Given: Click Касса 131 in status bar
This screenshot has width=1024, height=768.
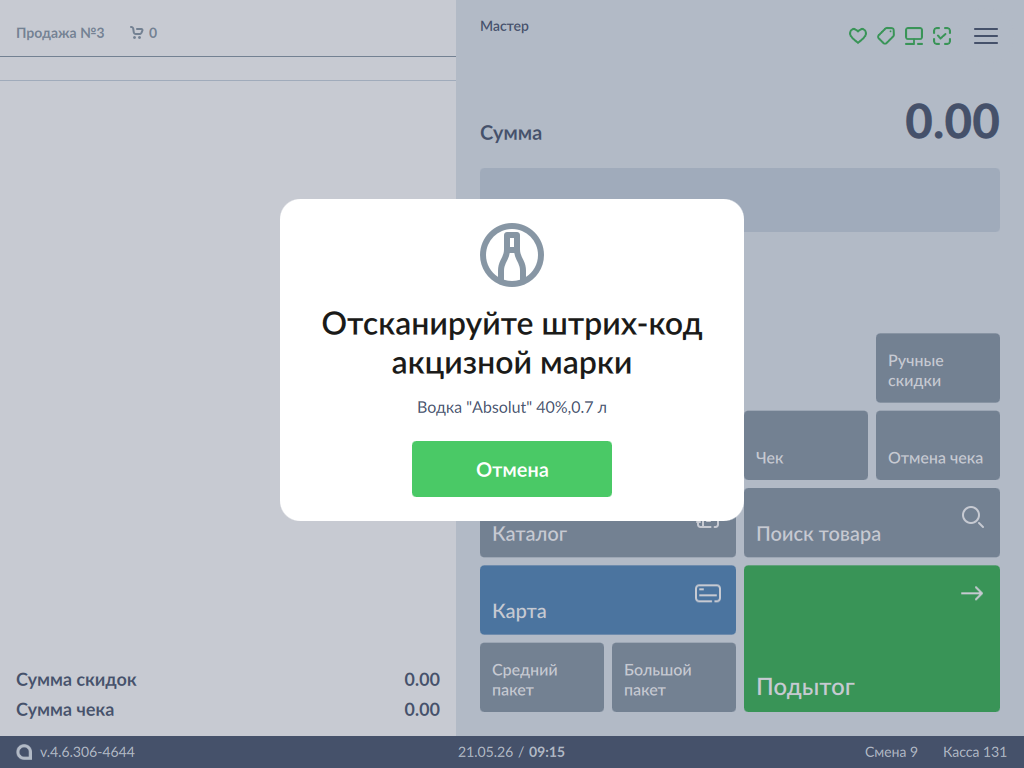Looking at the screenshot, I should click(974, 752).
